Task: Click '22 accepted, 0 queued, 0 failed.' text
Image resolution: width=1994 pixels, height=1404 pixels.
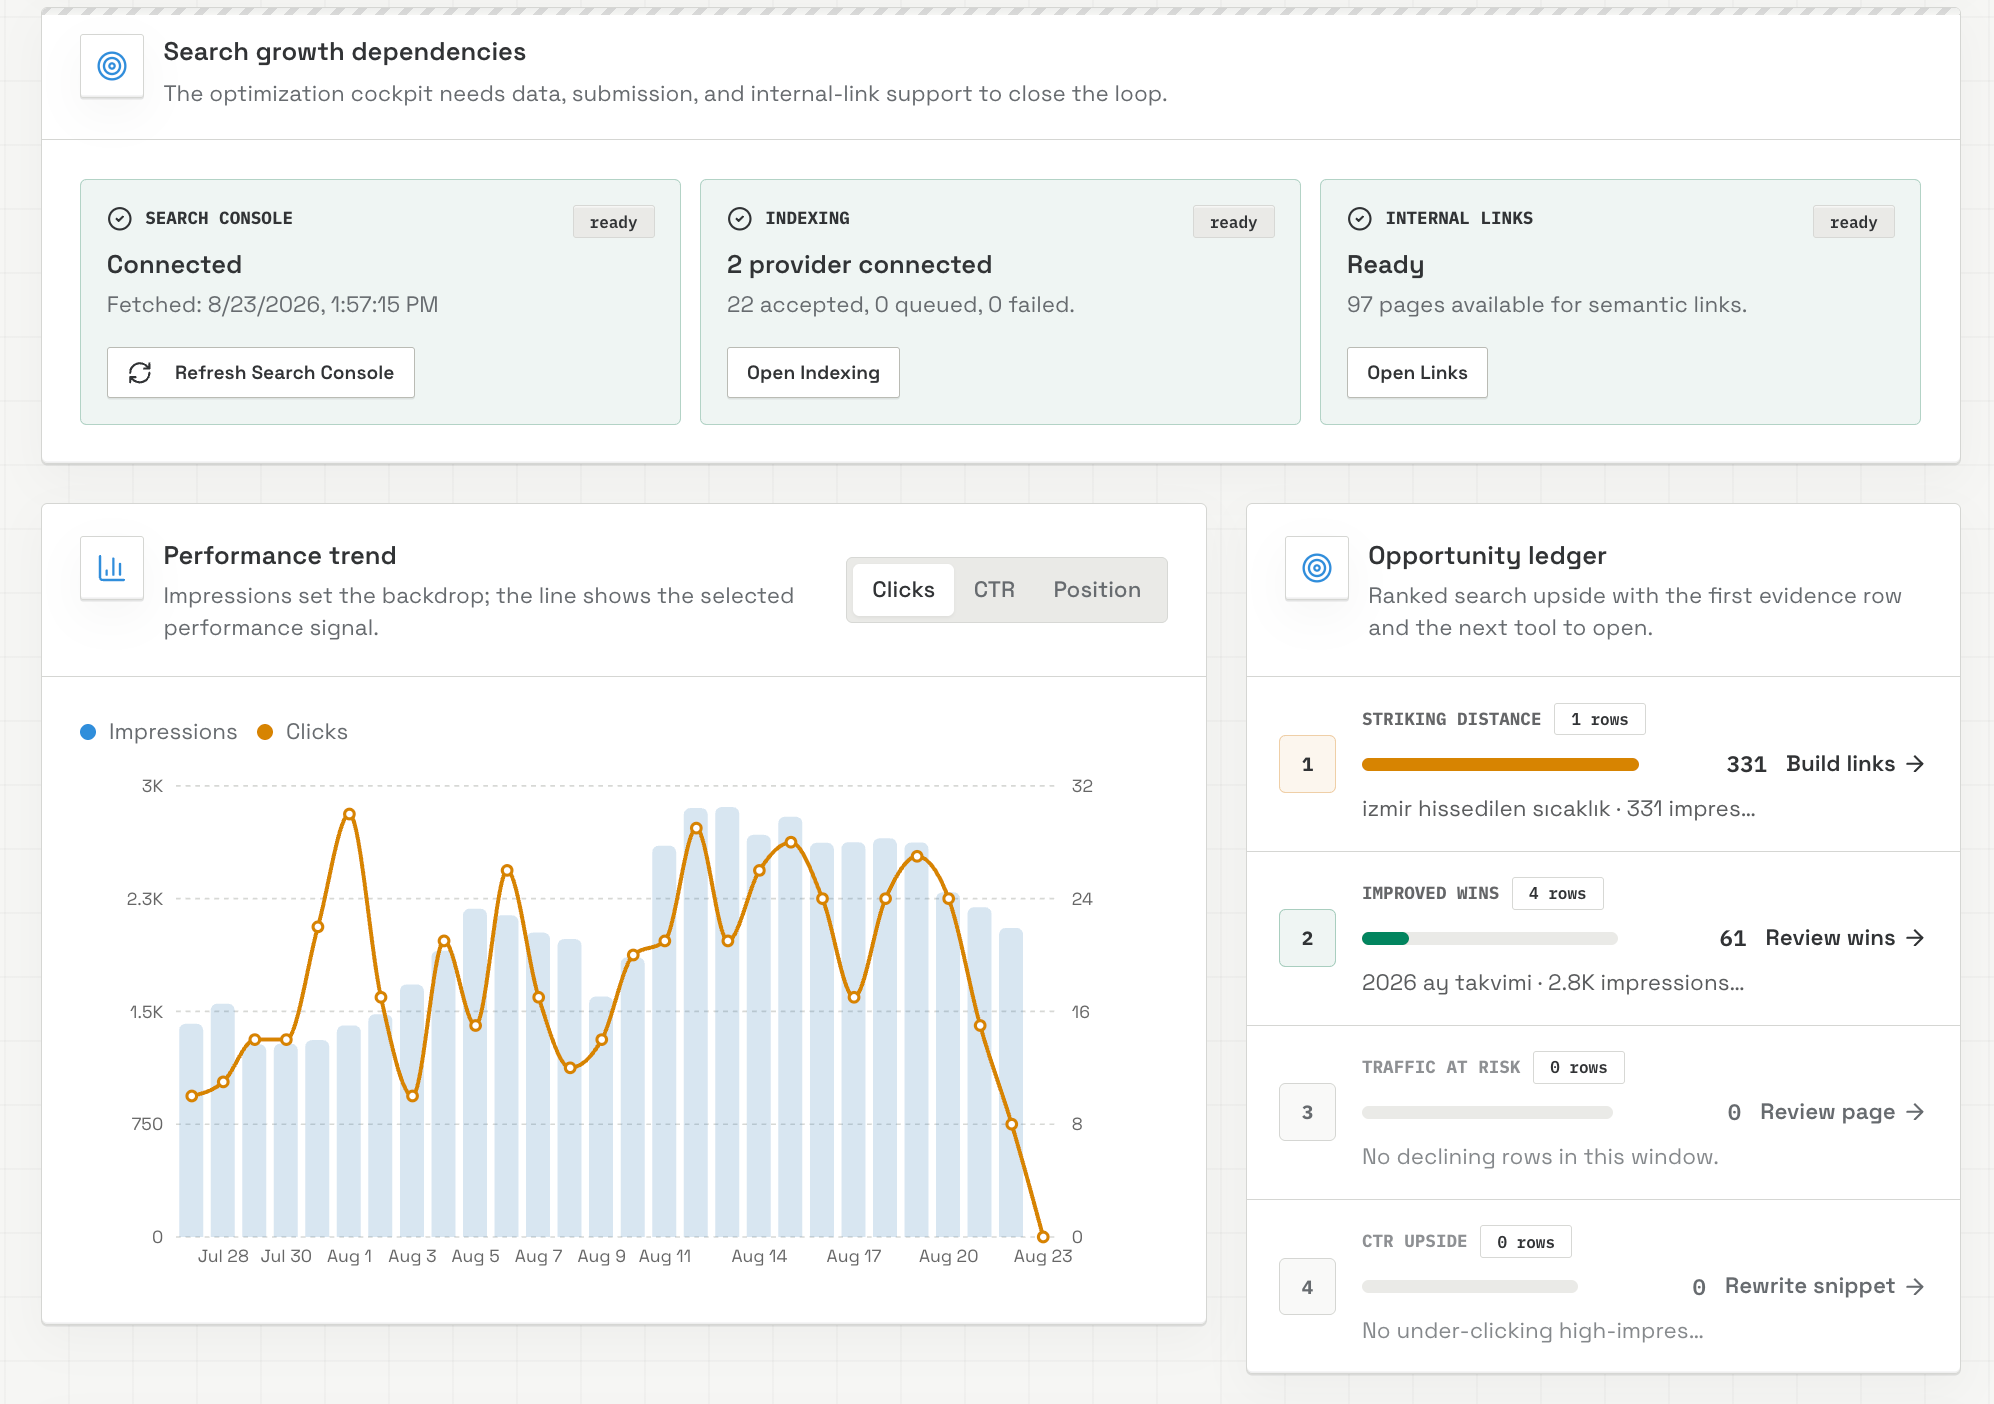Action: click(x=900, y=304)
